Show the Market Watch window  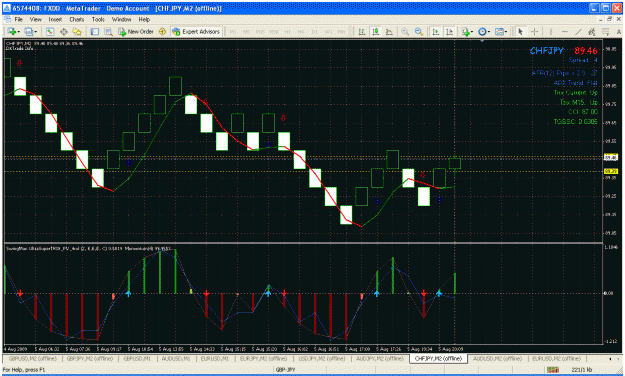pyautogui.click(x=49, y=31)
